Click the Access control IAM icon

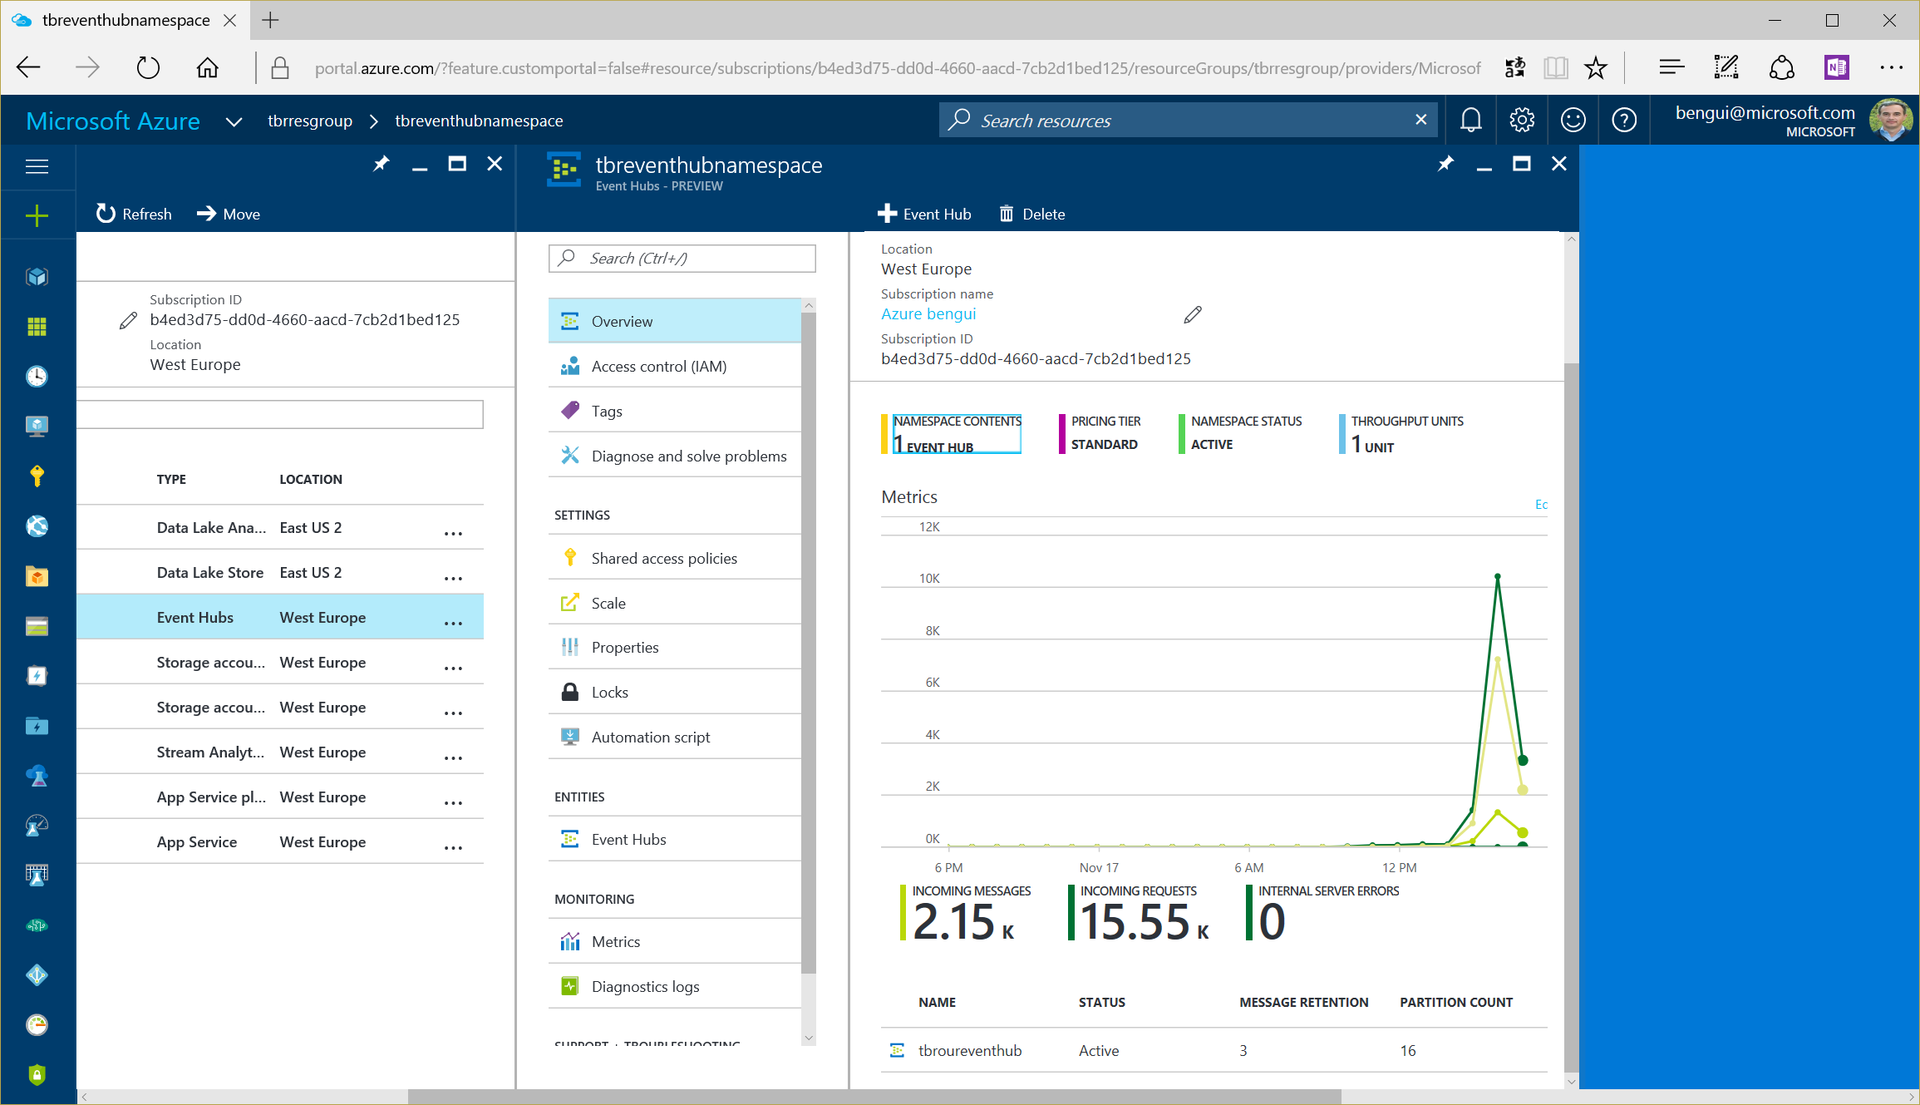coord(570,365)
